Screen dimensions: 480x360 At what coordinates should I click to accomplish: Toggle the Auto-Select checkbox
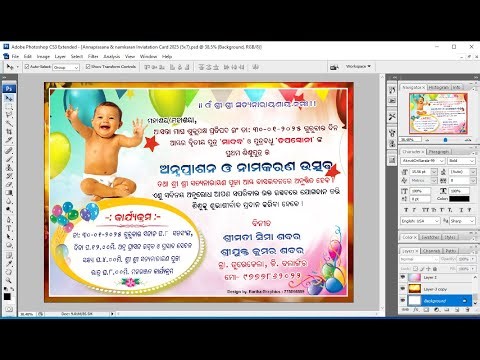(x=27, y=67)
